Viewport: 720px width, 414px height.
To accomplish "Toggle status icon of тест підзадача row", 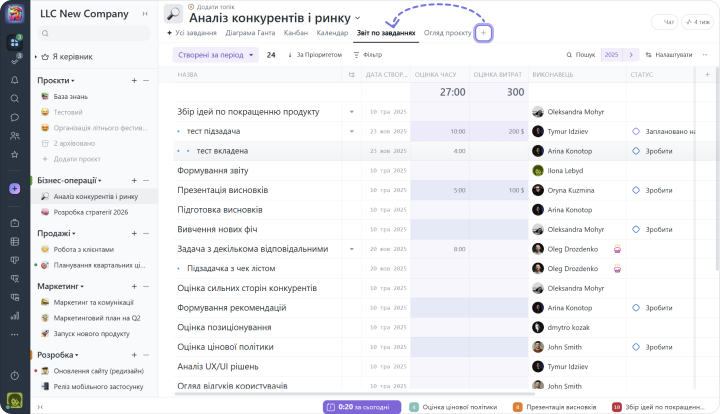I will [x=635, y=131].
